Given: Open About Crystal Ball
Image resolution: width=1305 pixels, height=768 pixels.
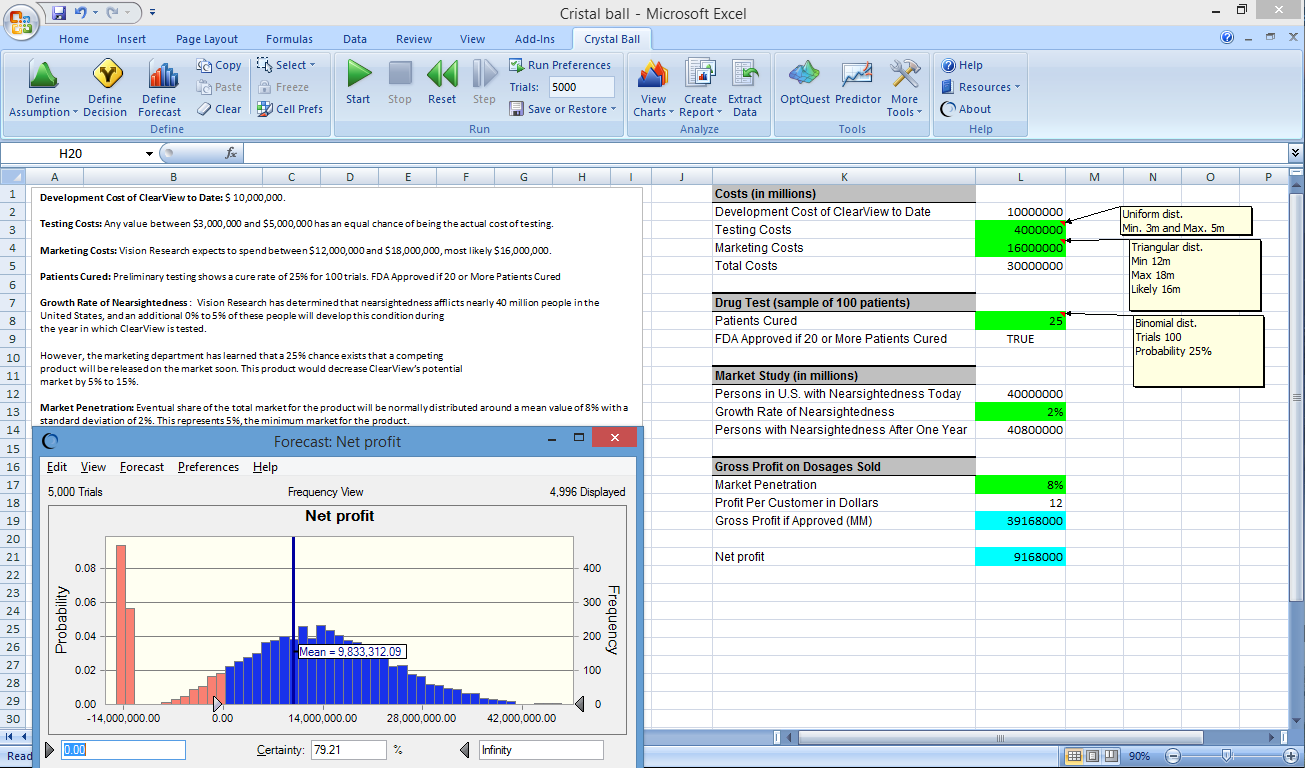Looking at the screenshot, I should [966, 109].
